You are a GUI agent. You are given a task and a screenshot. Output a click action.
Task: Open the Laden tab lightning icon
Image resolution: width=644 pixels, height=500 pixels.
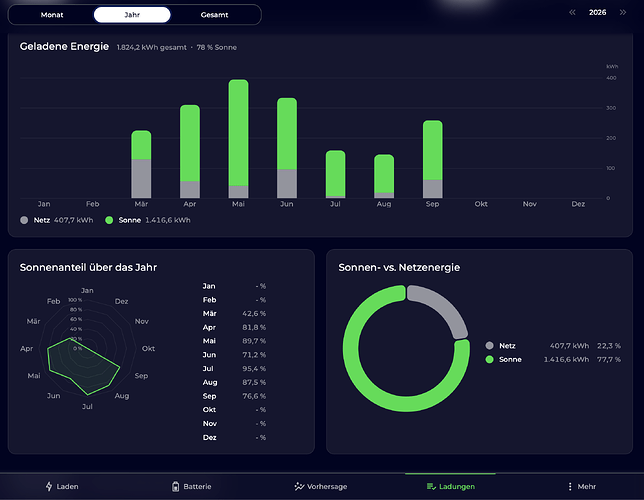(x=49, y=486)
